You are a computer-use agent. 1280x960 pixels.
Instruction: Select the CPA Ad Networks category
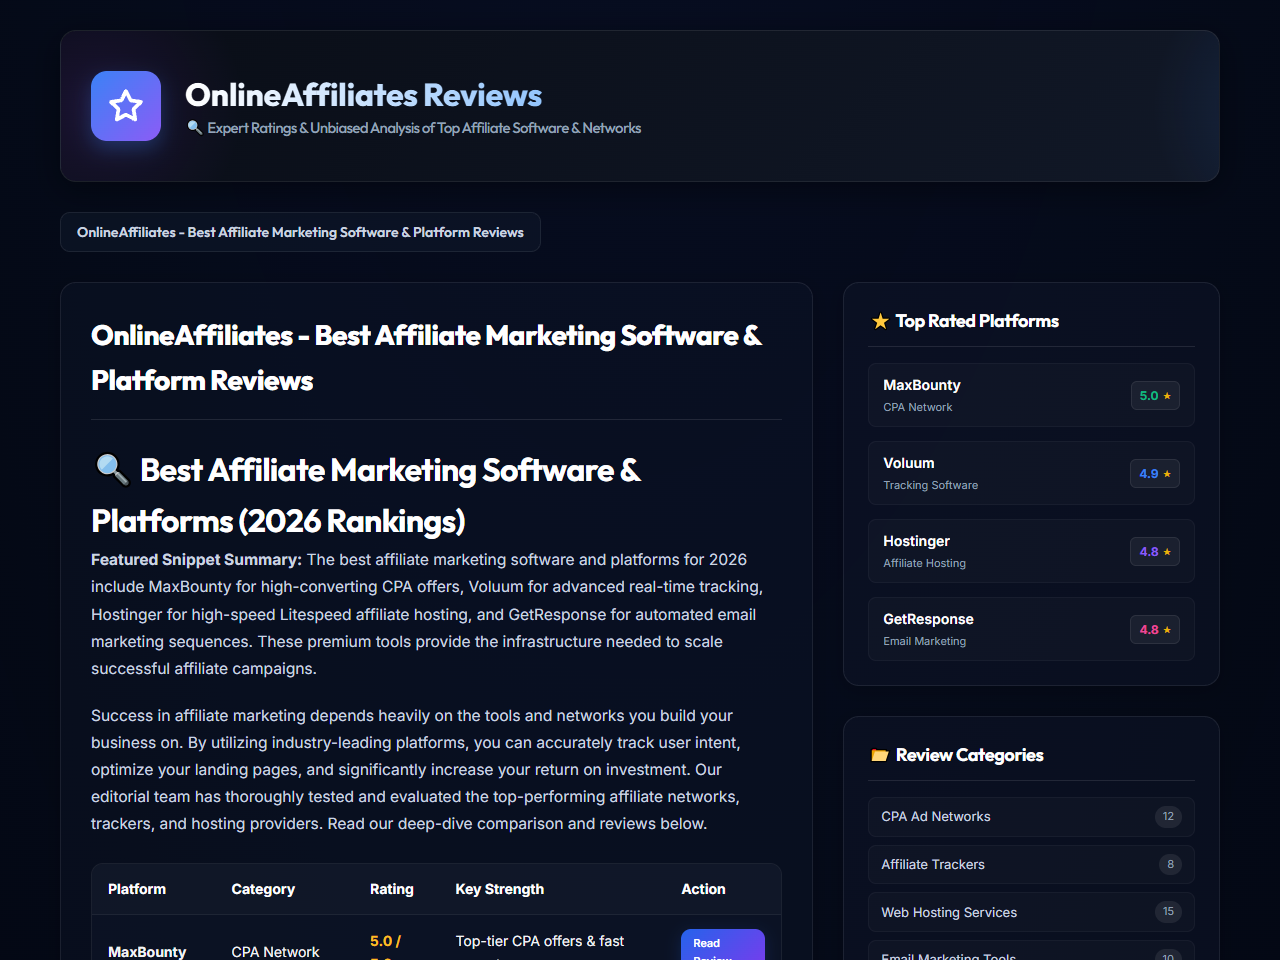click(x=1031, y=817)
